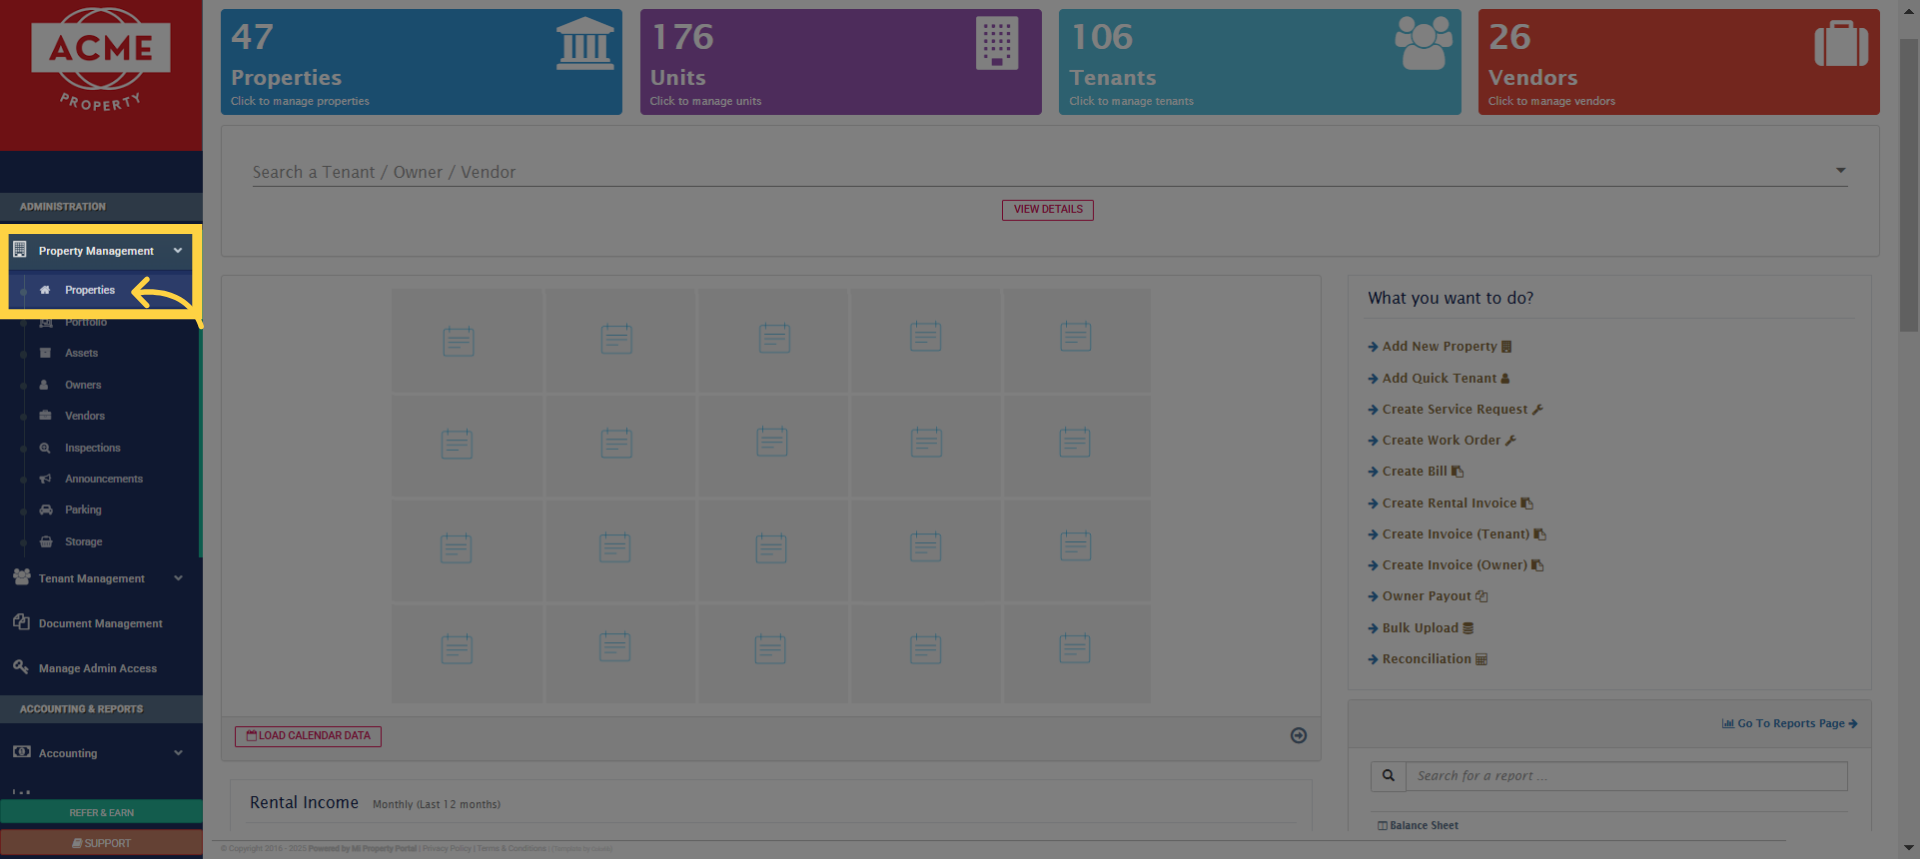Expand the Tenant Management menu chevron
This screenshot has width=1920, height=859.
click(178, 578)
